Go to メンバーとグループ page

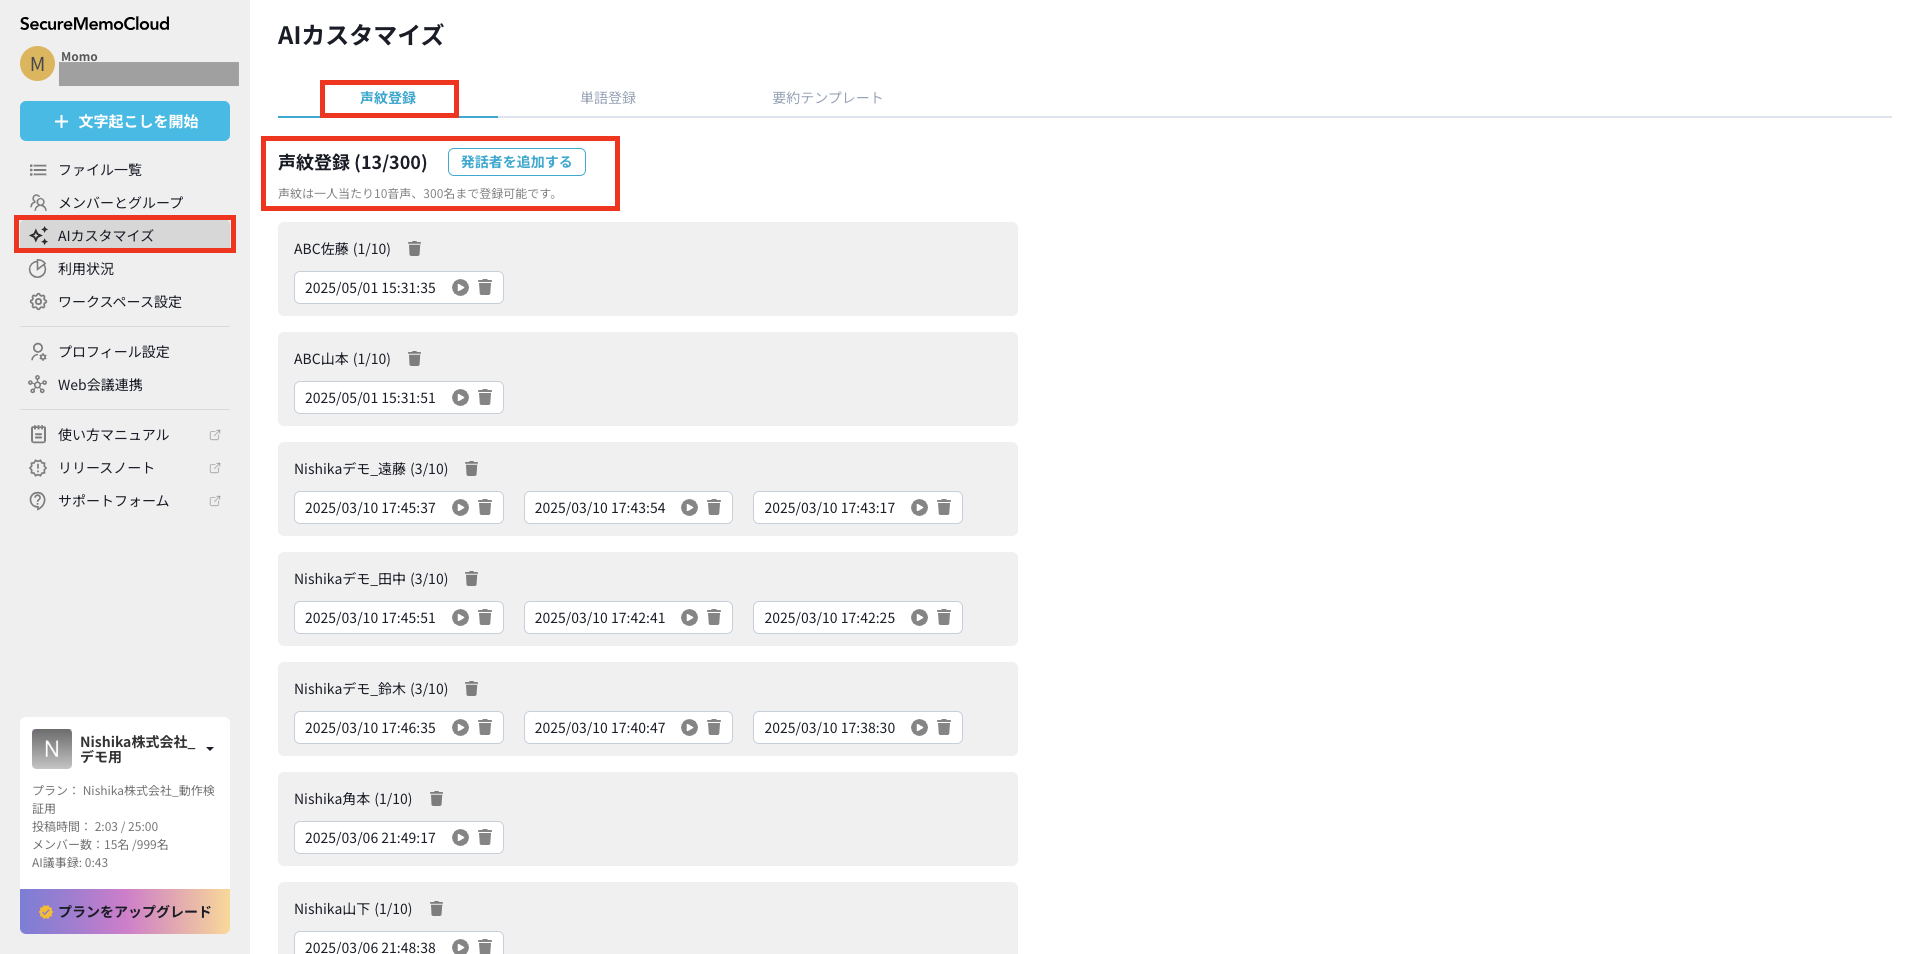[120, 203]
